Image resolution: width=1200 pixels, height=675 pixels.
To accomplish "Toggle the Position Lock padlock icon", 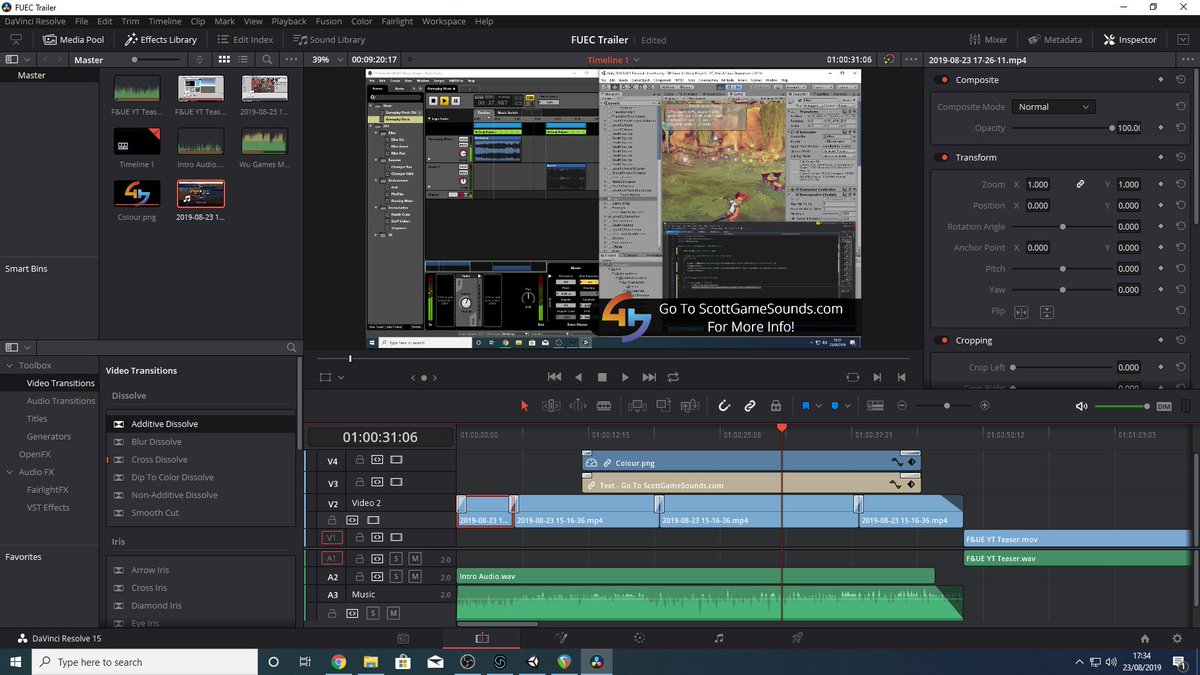I will pos(775,405).
